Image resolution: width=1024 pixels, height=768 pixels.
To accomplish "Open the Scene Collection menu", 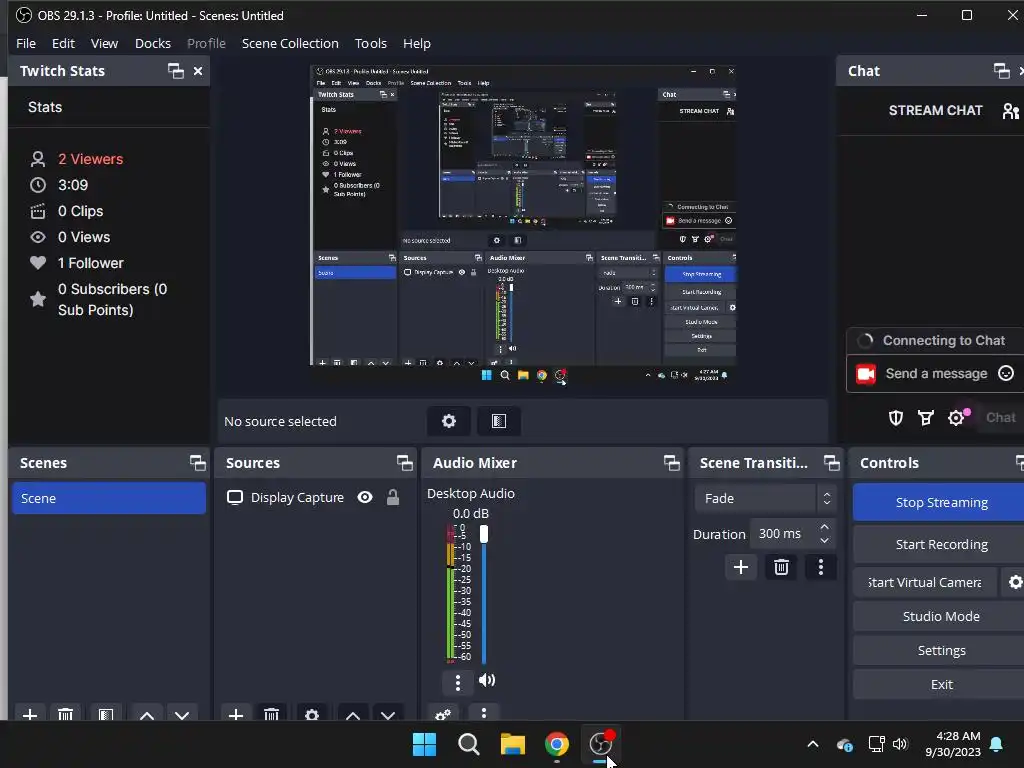I will click(x=290, y=43).
